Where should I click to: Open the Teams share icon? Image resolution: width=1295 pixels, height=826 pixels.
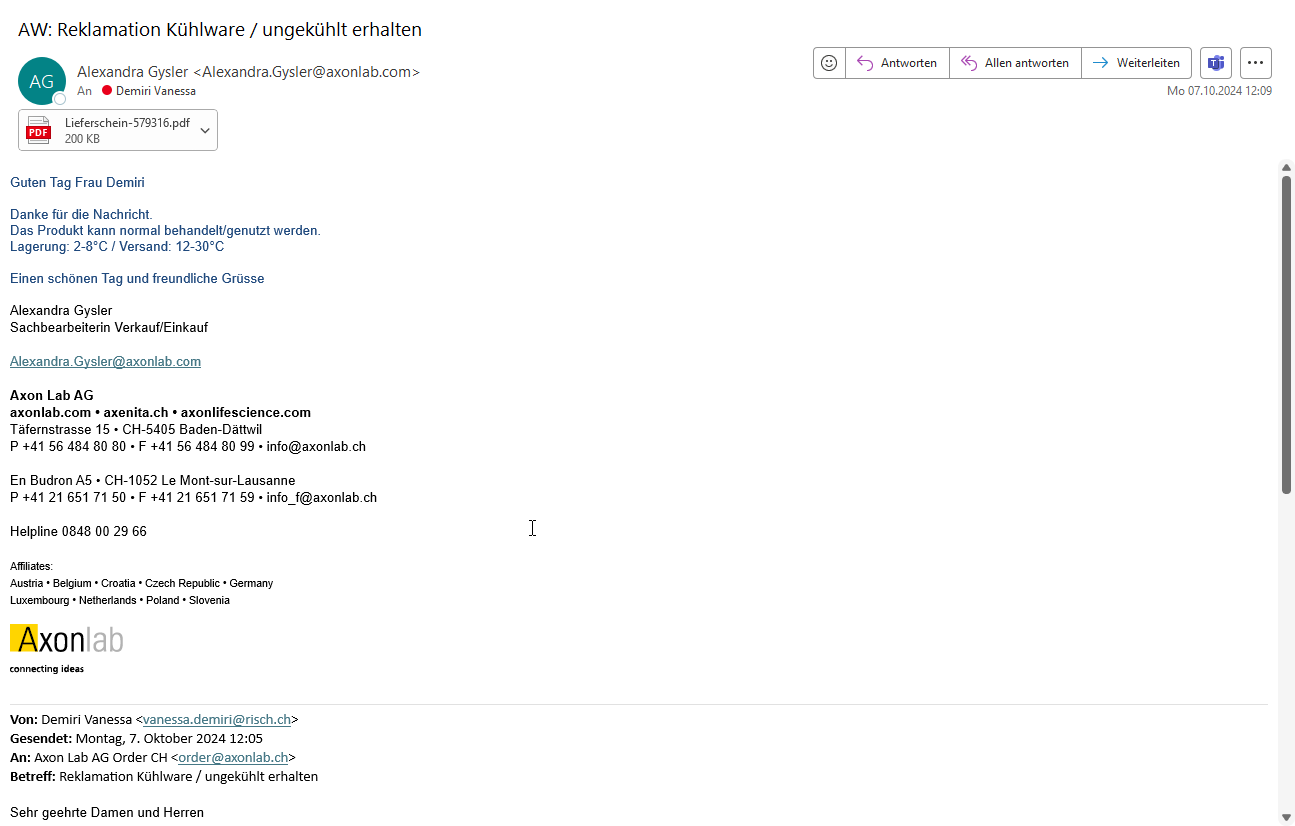point(1216,63)
